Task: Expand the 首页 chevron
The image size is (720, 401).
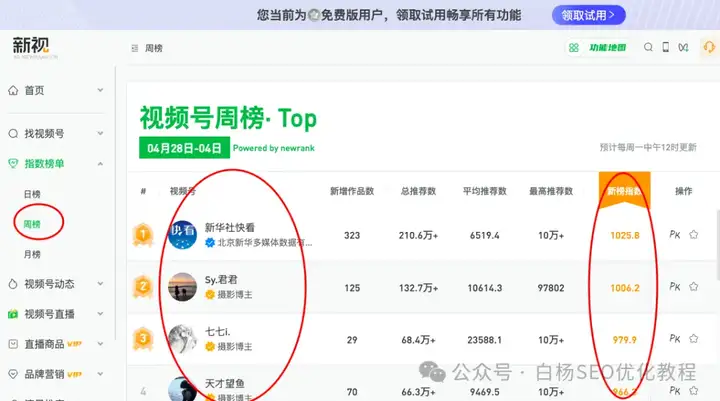Action: tap(100, 90)
